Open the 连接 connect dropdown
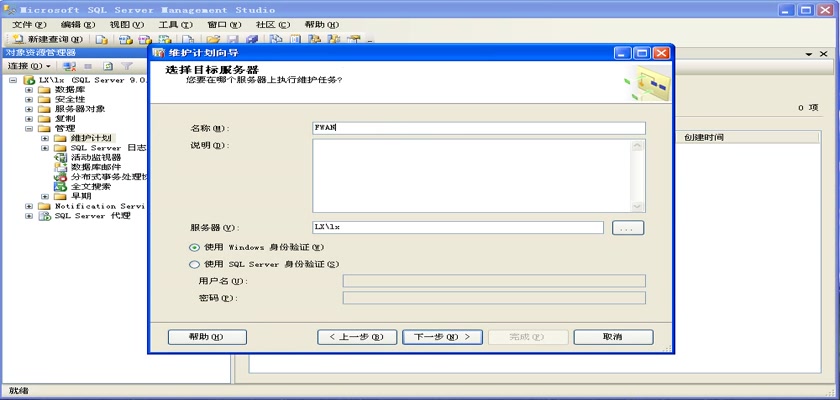Viewport: 840px width, 400px height. 29,66
